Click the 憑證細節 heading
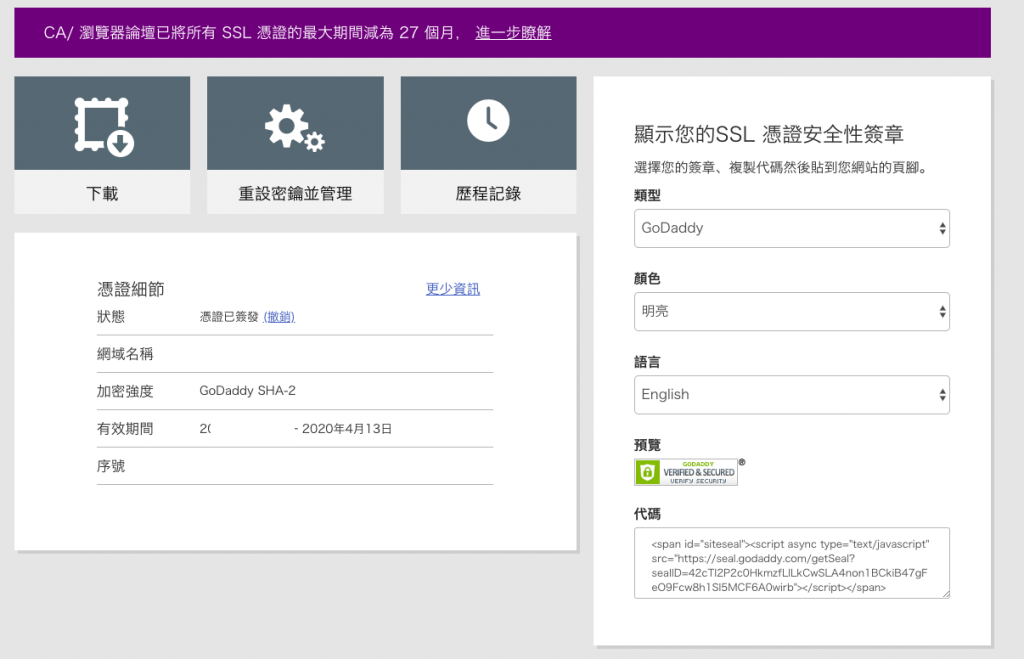 coord(131,289)
